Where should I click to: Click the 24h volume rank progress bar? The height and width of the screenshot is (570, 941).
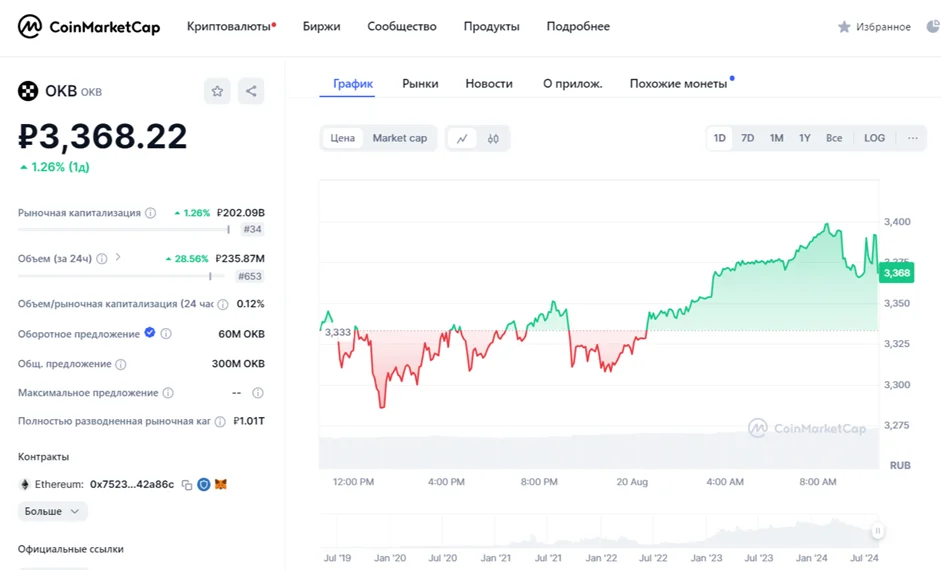[121, 276]
